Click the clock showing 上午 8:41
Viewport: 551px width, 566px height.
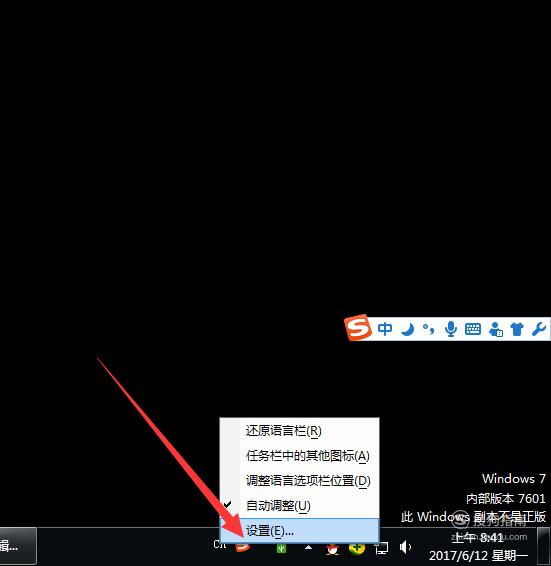477,538
